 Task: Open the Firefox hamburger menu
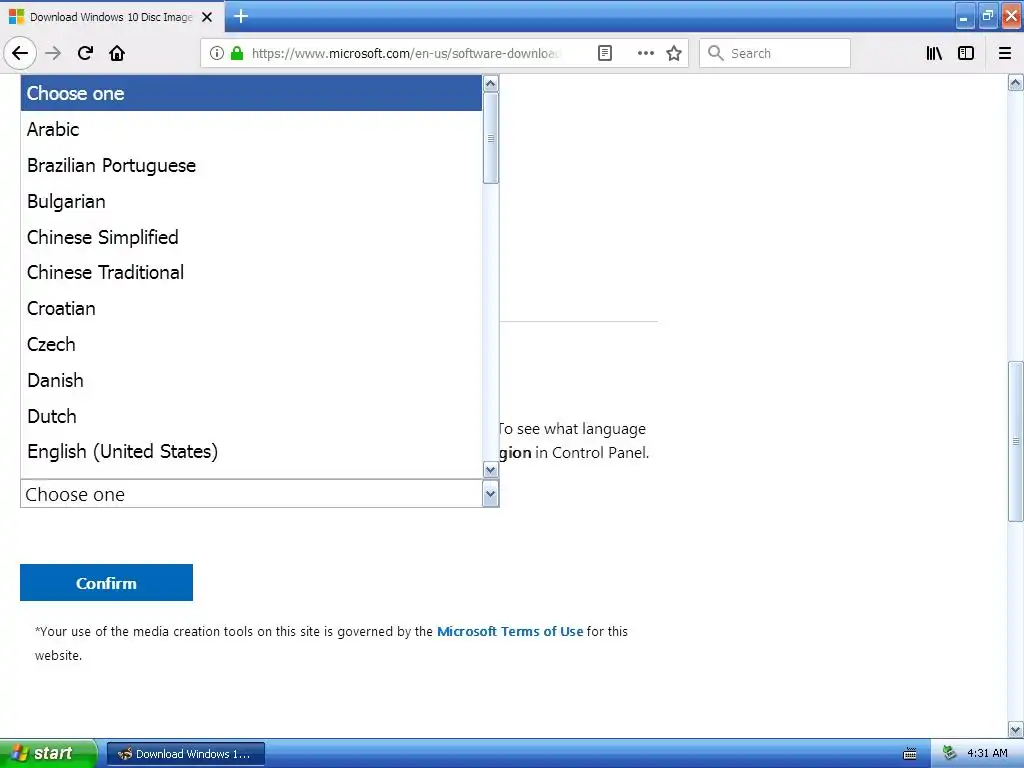click(x=1005, y=53)
